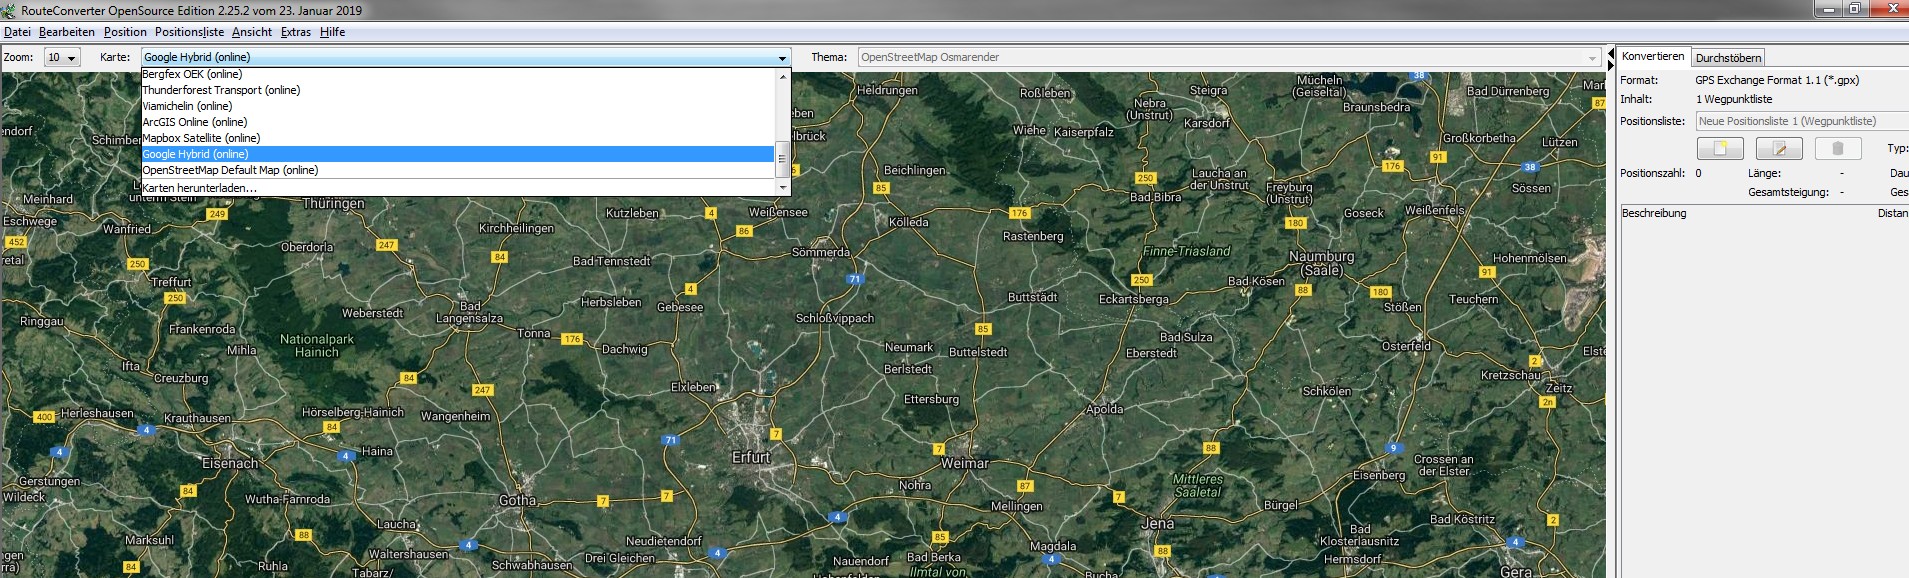Choose Mapbox Satellite map option
Screen dimensions: 1909x578
(201, 138)
